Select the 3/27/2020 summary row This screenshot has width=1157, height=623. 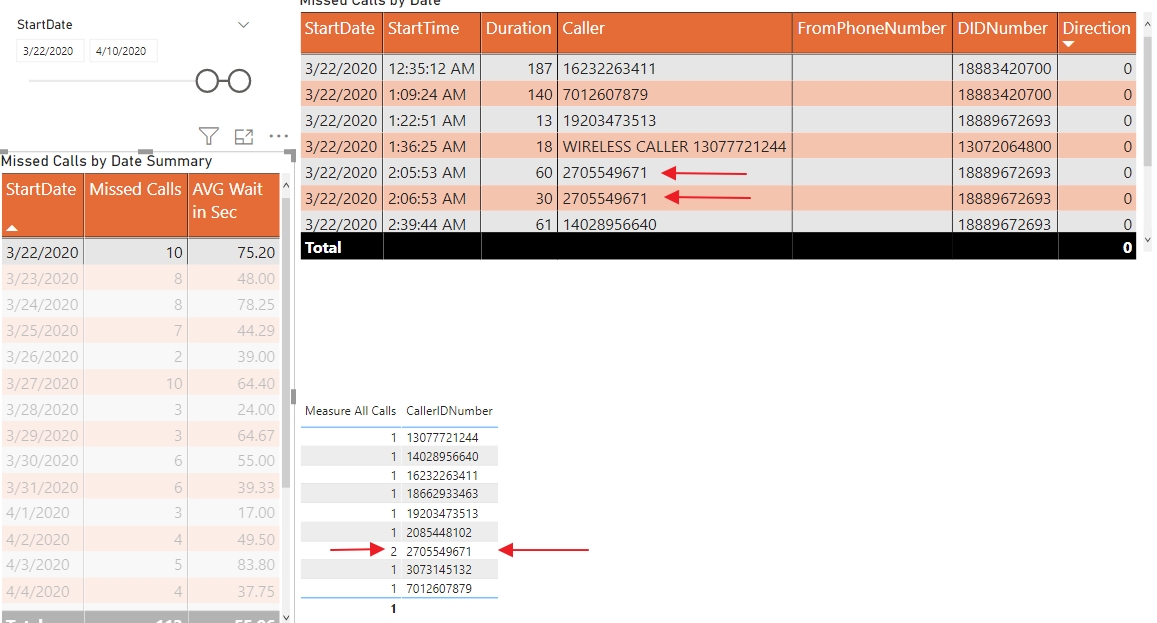[x=140, y=383]
